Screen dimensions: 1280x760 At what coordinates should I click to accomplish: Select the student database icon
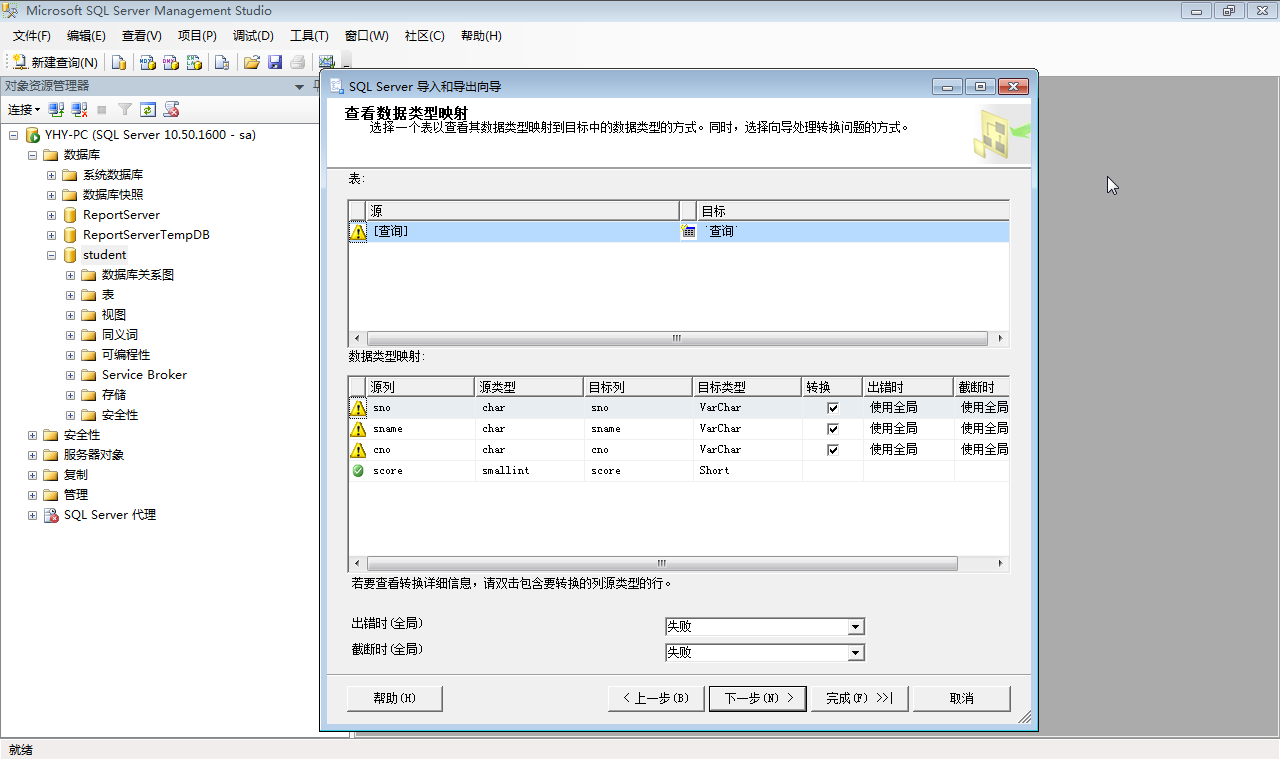pyautogui.click(x=69, y=255)
